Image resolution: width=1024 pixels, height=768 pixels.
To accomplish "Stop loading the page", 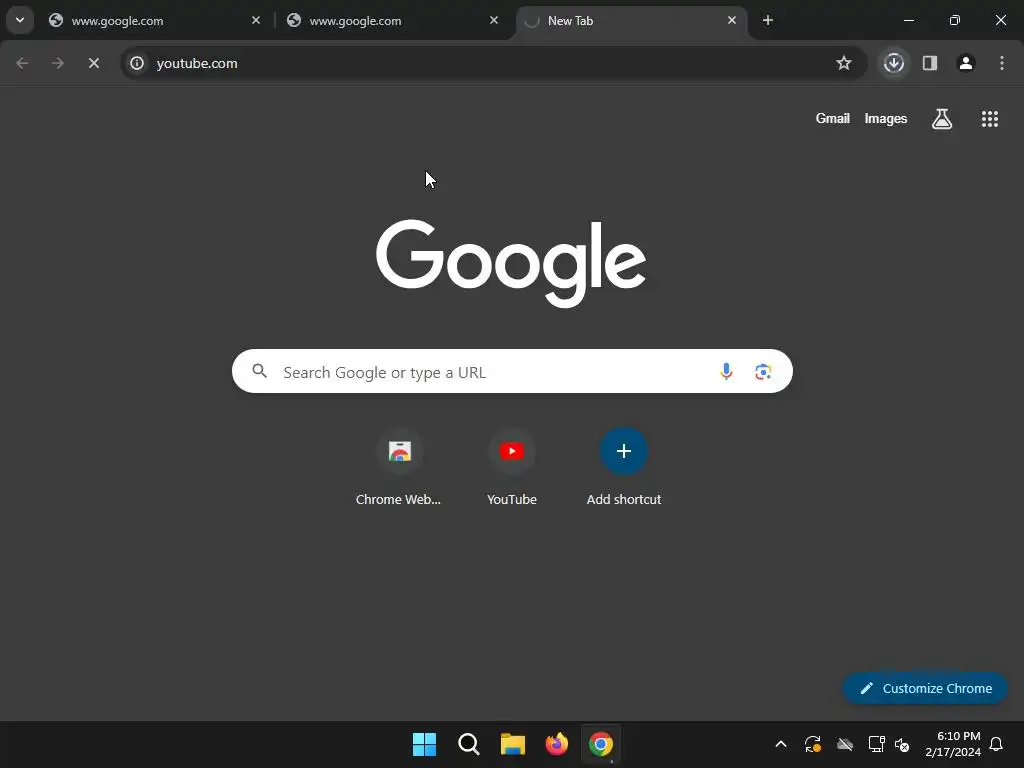I will point(94,63).
